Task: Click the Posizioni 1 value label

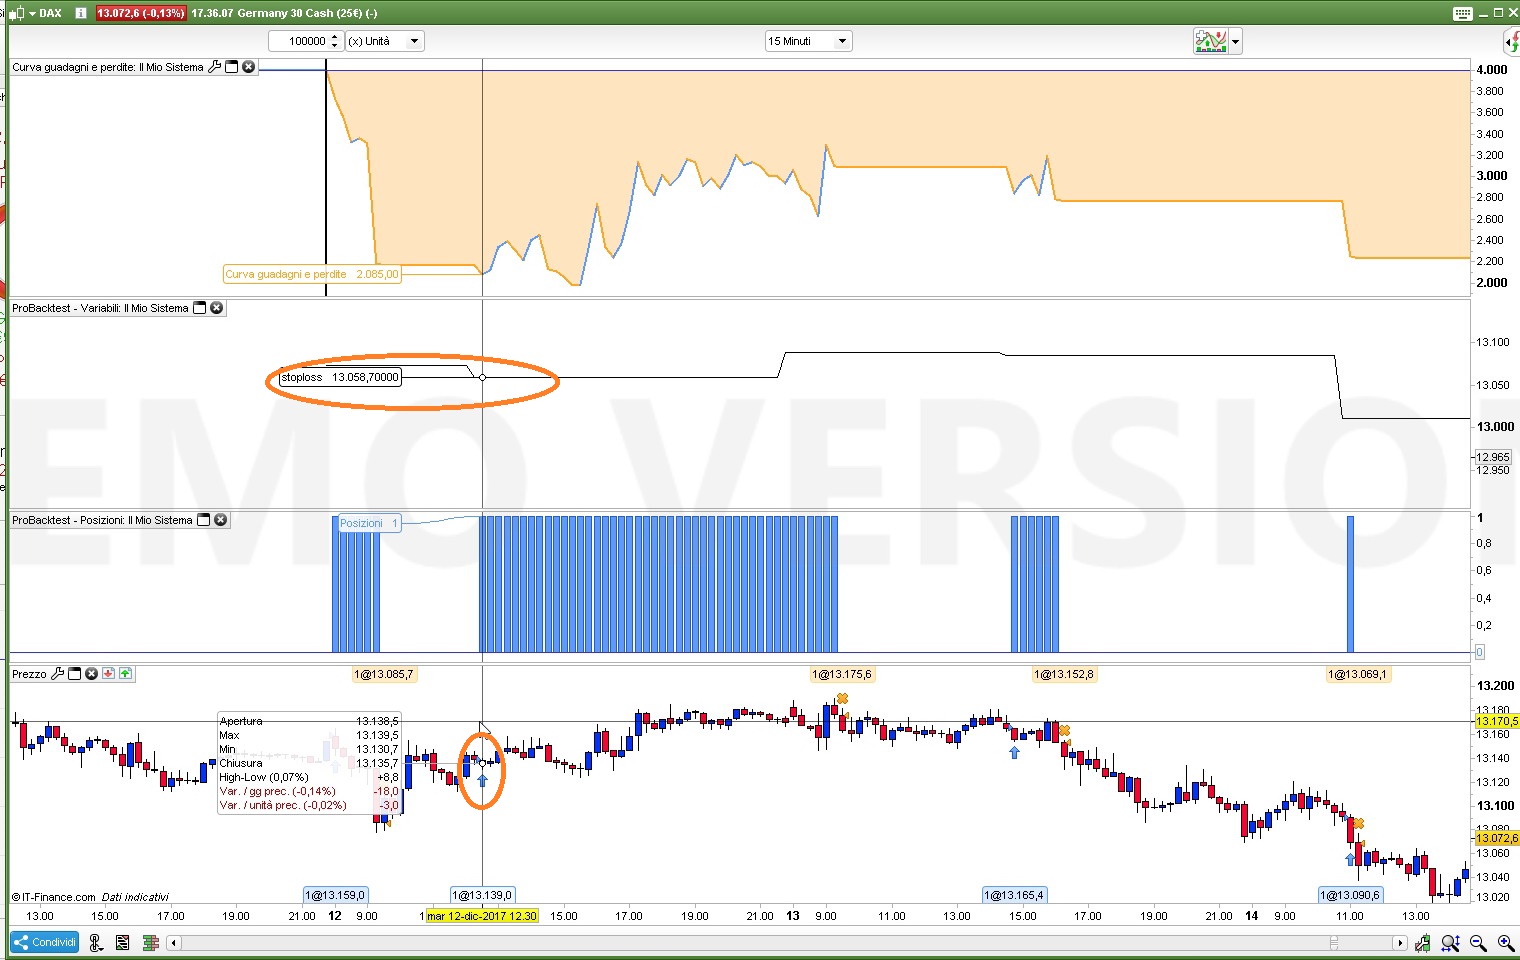Action: point(369,523)
